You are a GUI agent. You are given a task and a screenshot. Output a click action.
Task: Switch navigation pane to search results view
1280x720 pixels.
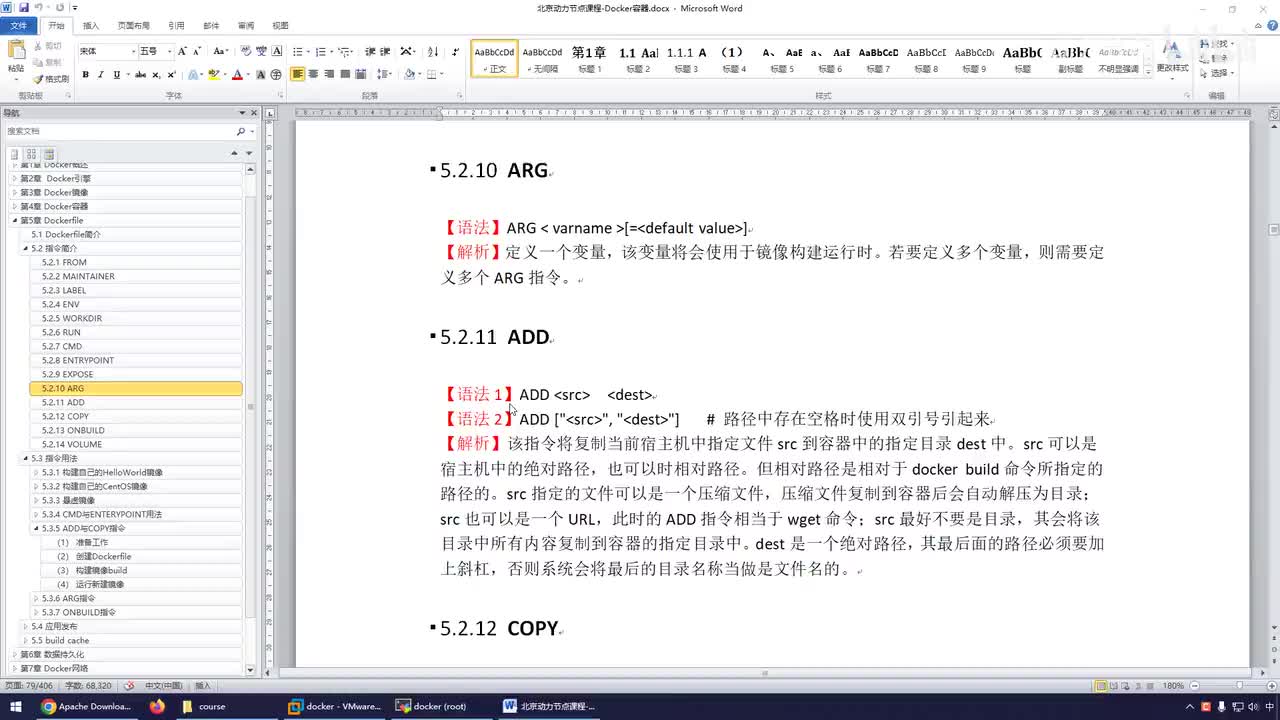click(x=48, y=154)
